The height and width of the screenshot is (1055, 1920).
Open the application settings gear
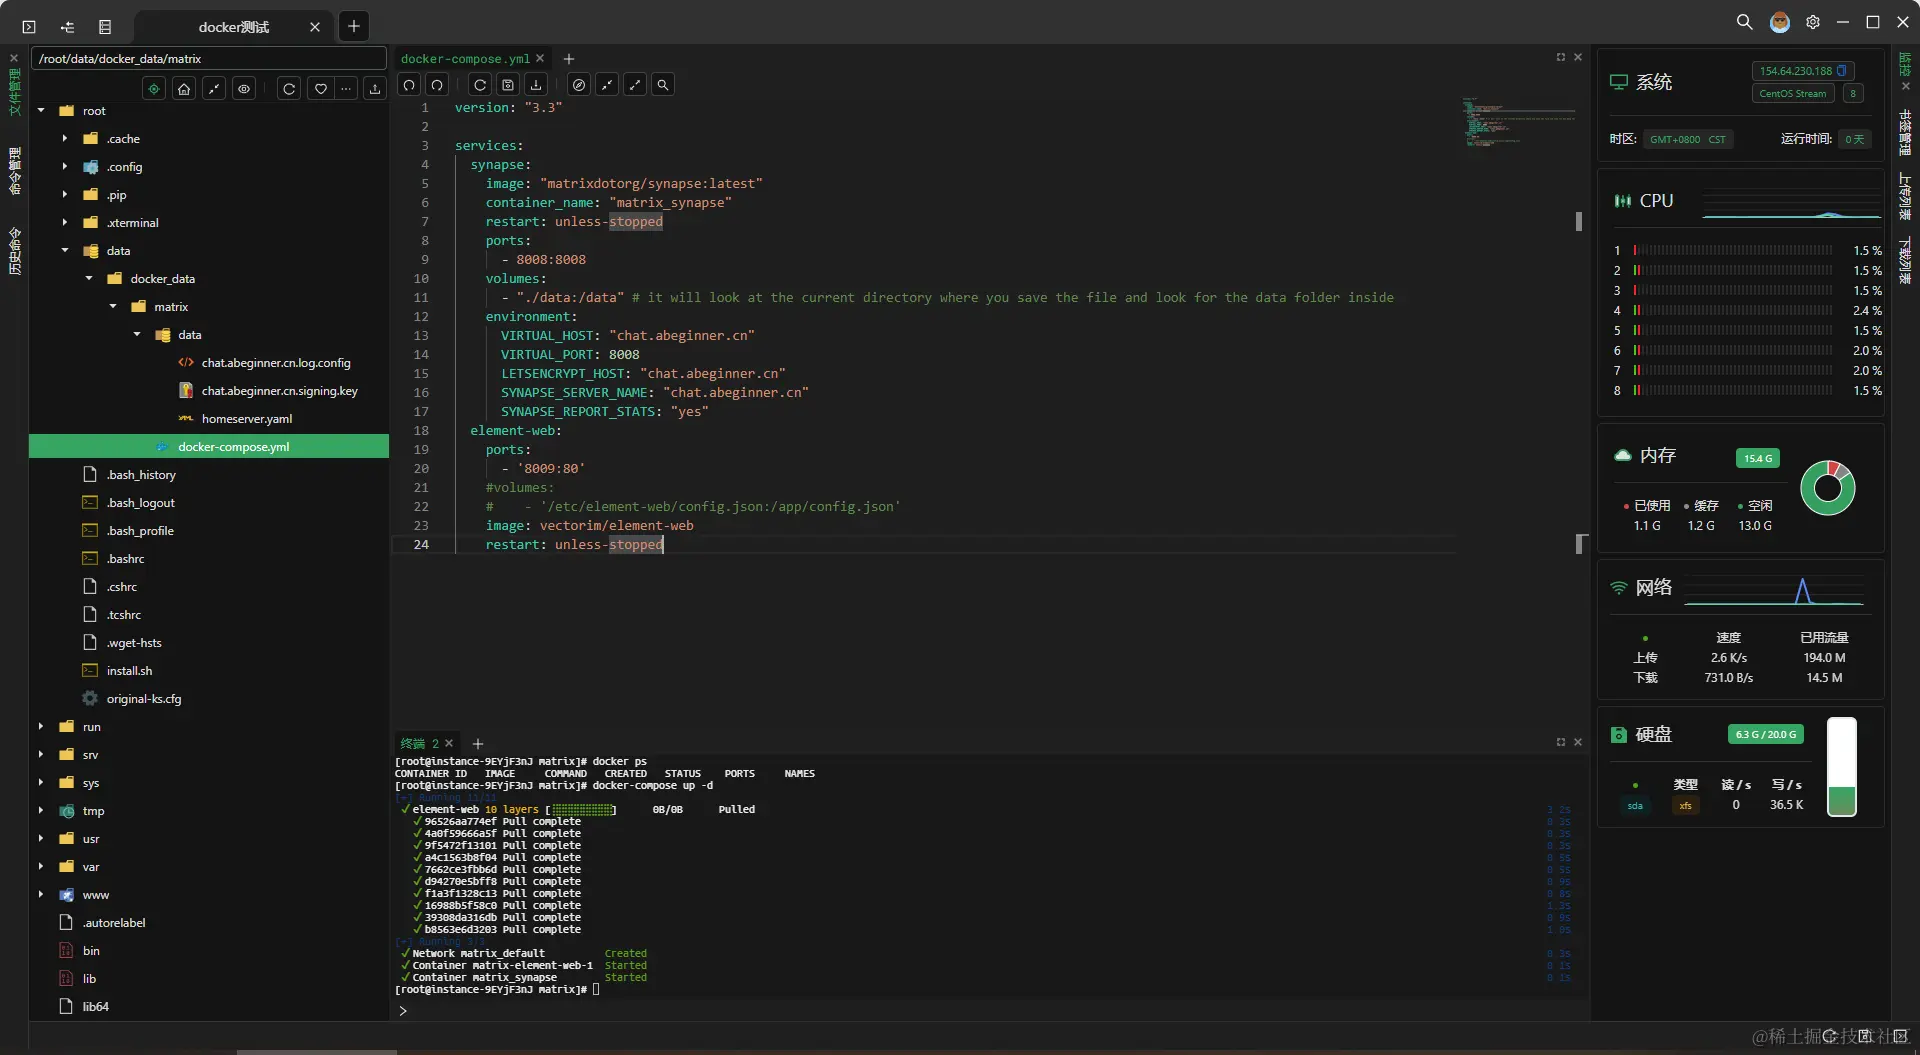click(1812, 21)
